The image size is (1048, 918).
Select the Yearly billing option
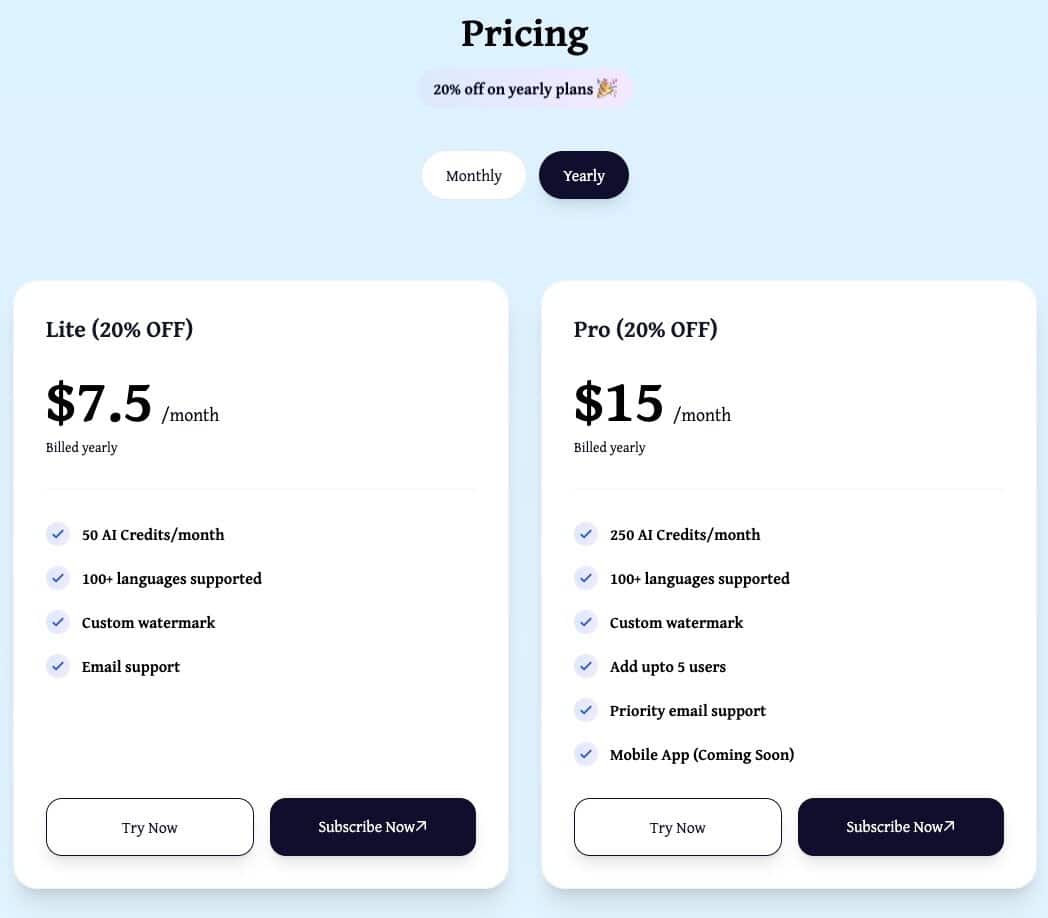point(583,175)
